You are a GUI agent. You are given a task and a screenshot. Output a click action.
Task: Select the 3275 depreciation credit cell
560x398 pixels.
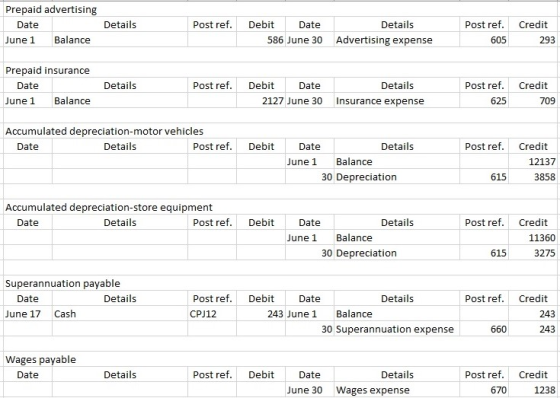point(532,253)
